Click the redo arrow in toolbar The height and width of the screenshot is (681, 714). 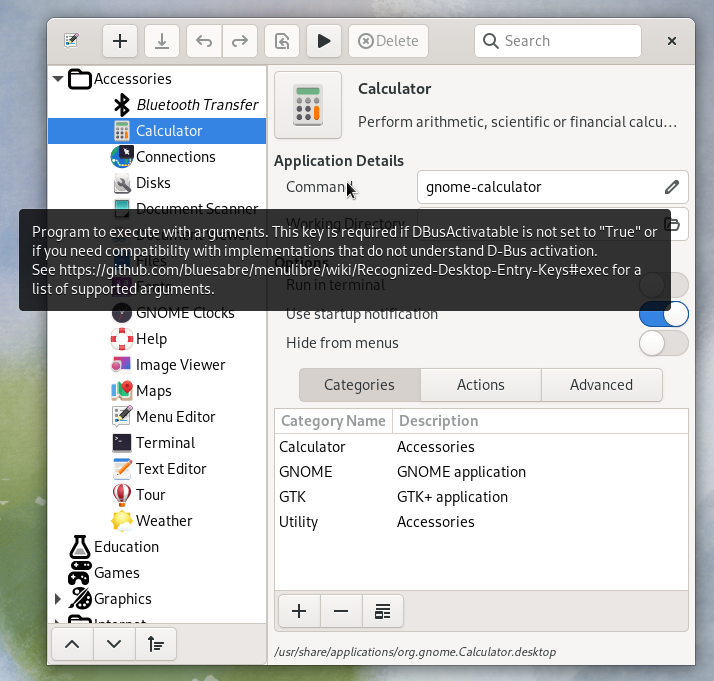239,41
